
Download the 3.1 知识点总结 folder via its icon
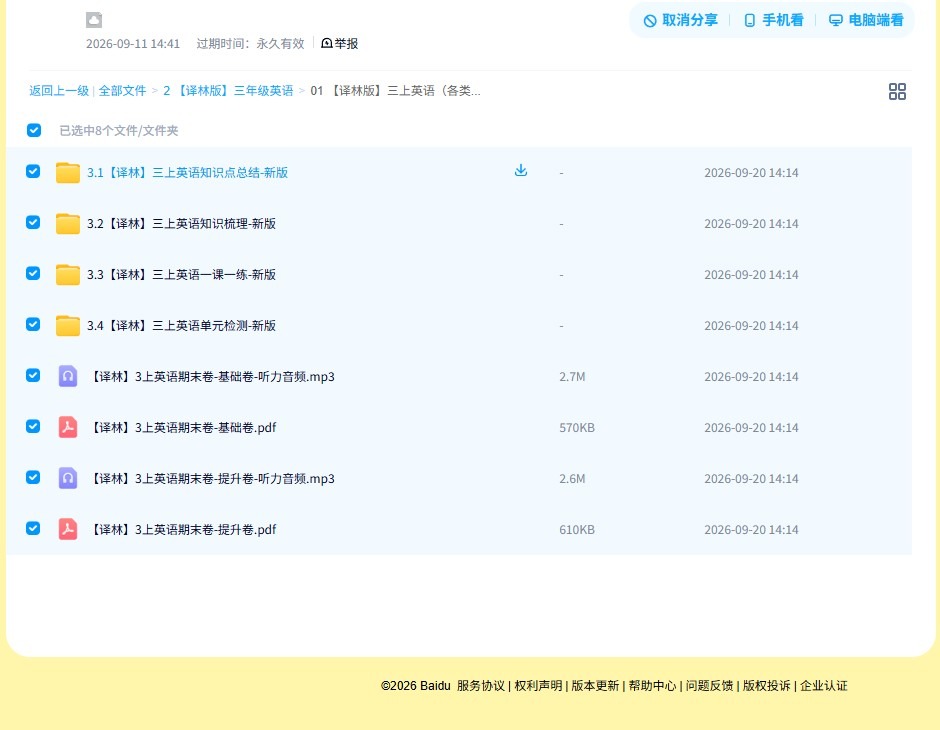[x=521, y=171]
